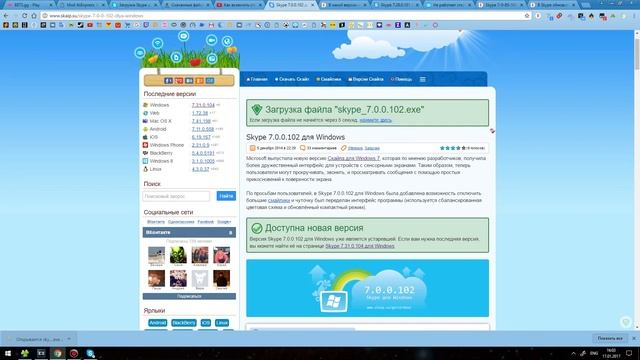
Task: Open Chrome from the taskbar
Action: pyautogui.click(x=58, y=353)
